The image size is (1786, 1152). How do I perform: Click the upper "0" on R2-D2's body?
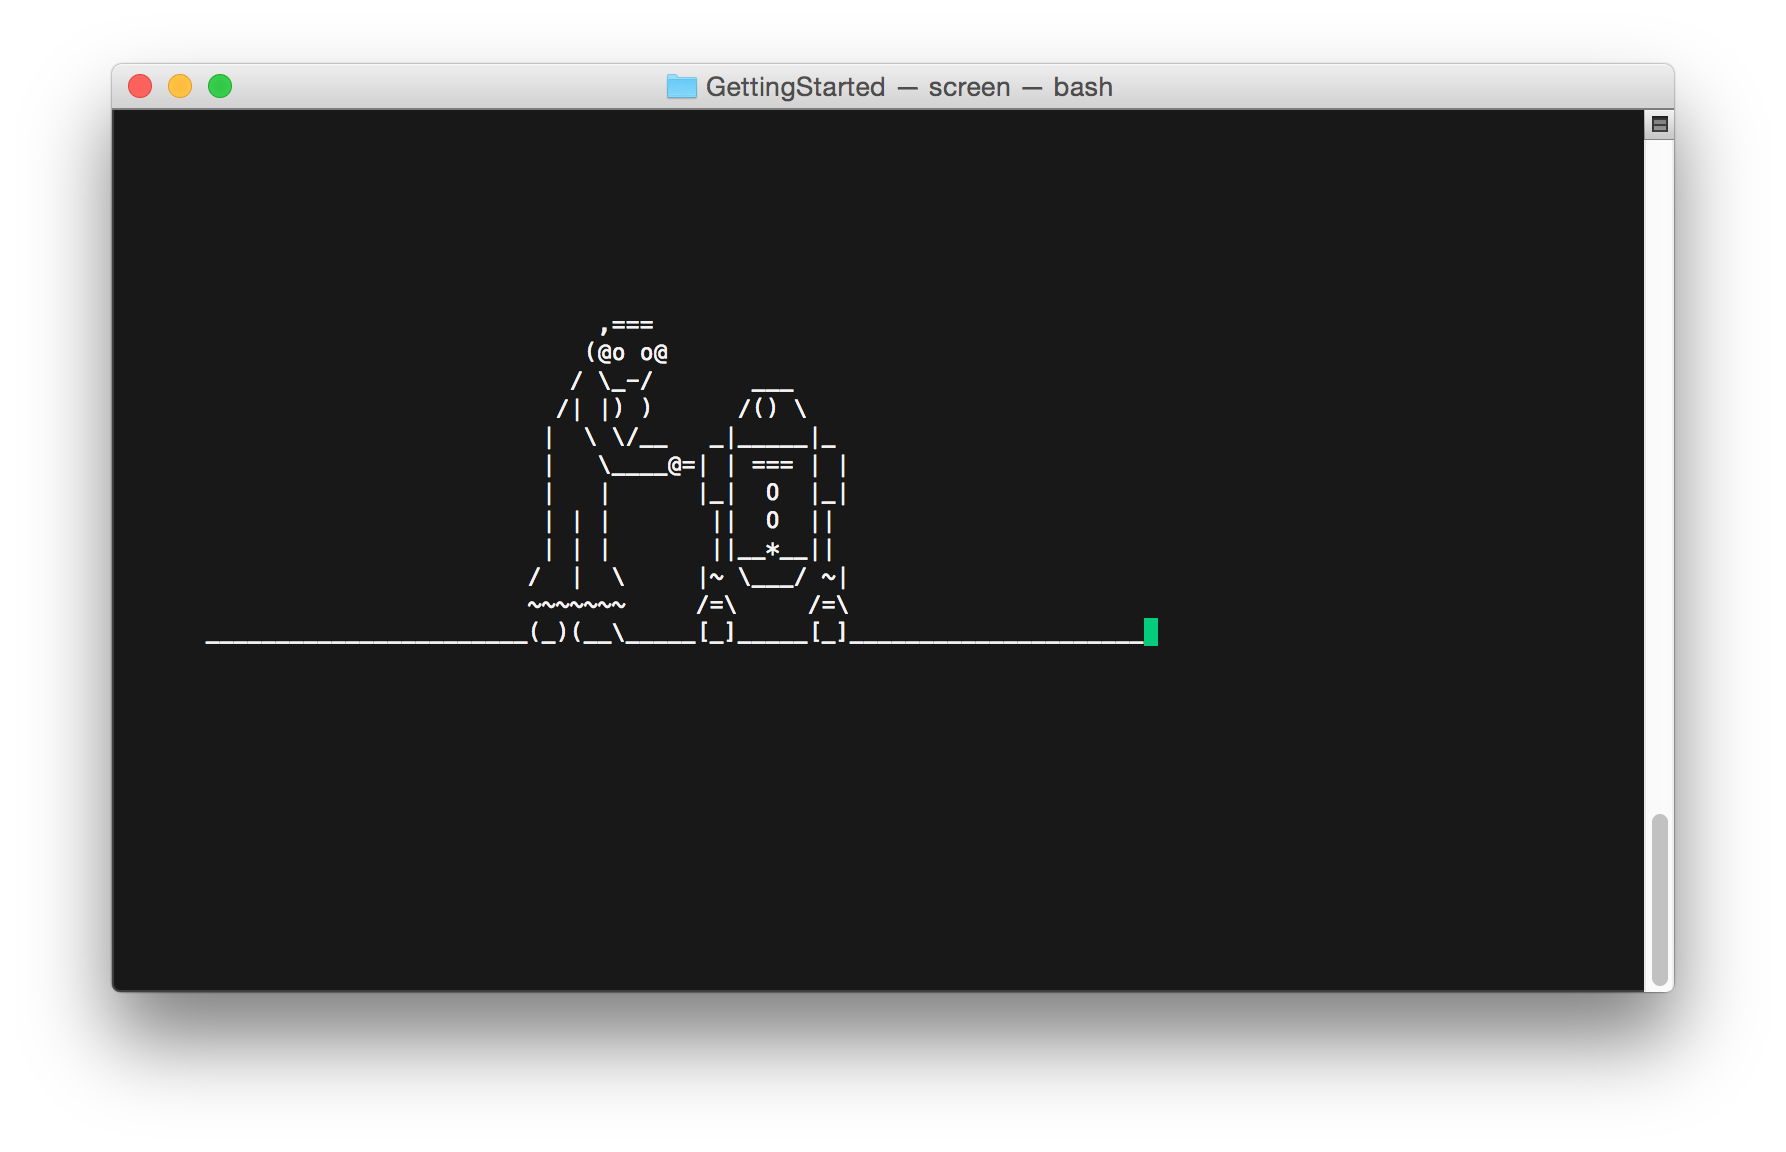coord(772,492)
